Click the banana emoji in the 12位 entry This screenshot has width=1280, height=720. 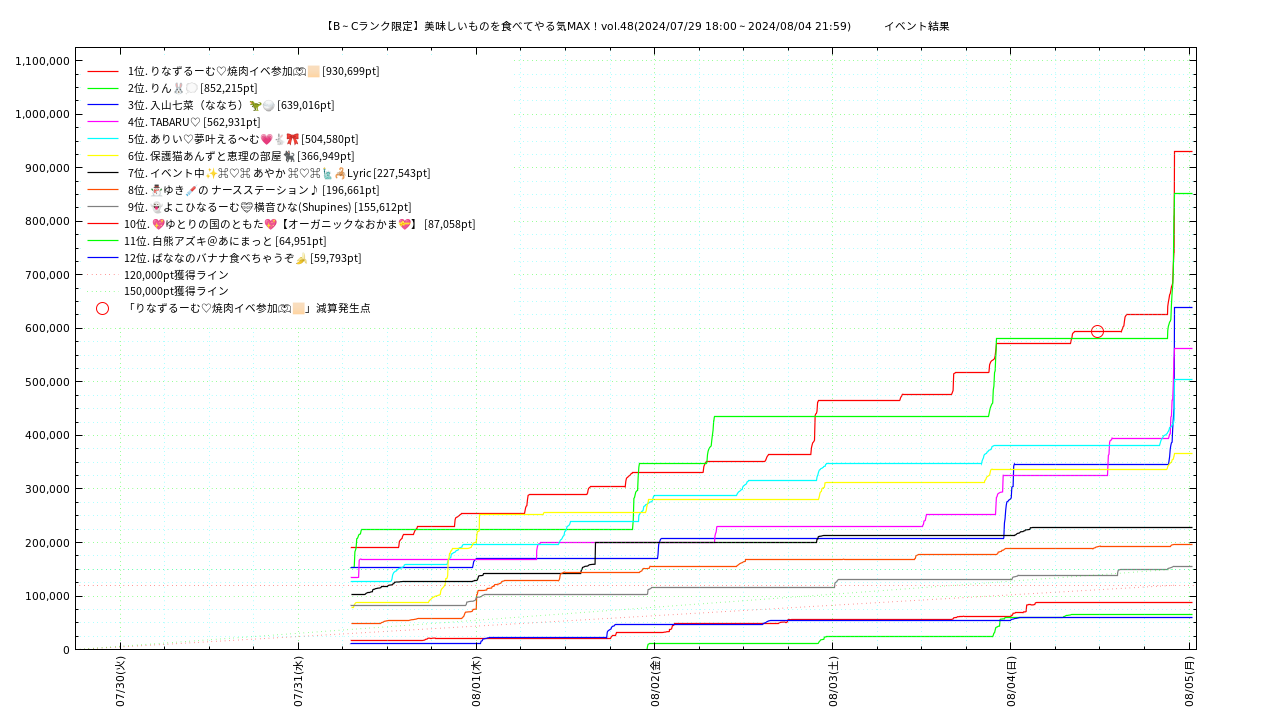pos(300,258)
